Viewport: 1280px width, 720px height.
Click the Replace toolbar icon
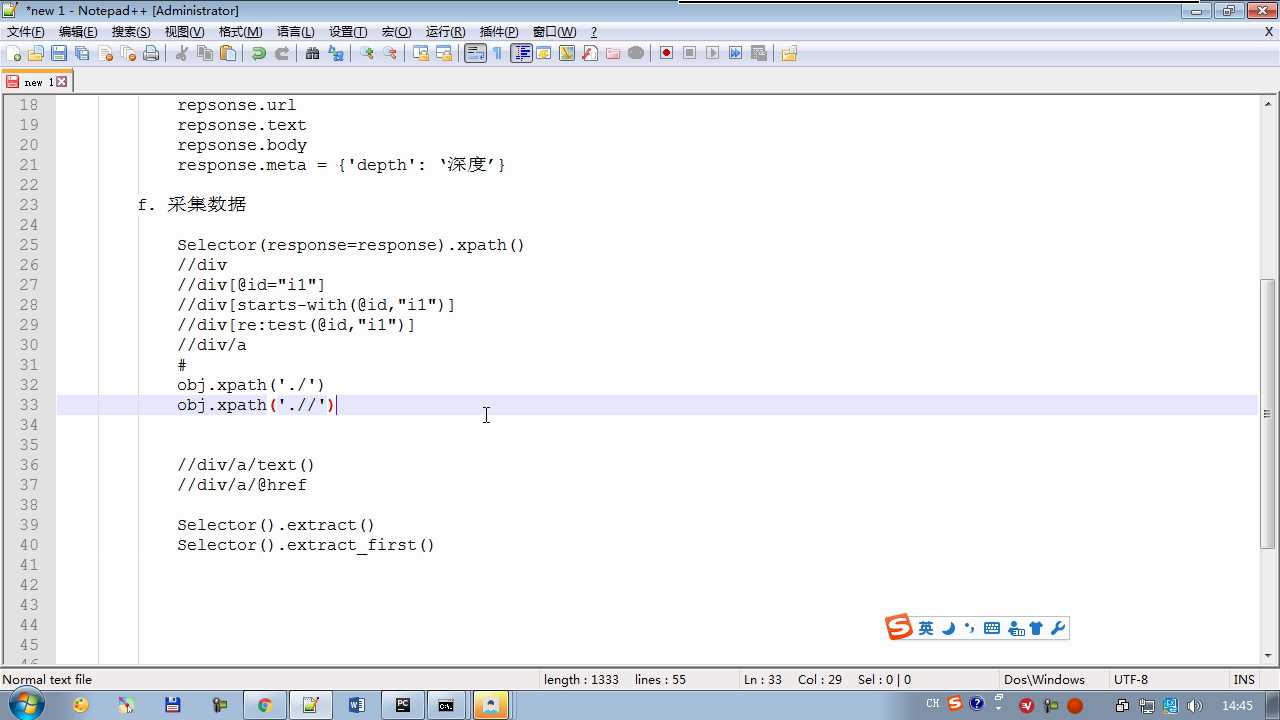[336, 54]
